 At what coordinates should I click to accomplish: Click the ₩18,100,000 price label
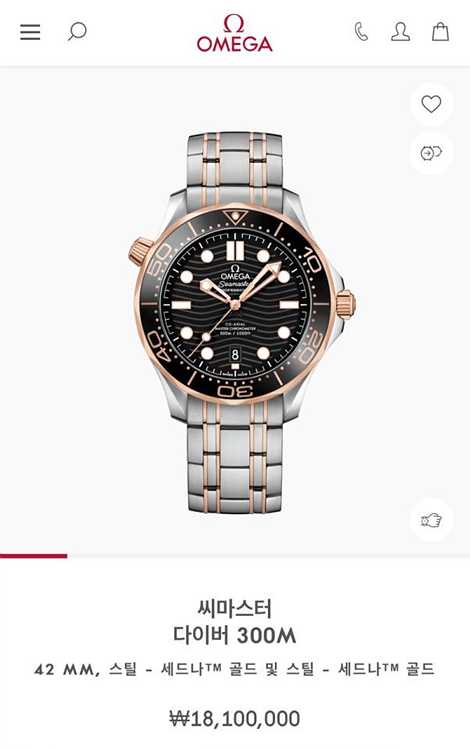pos(234,718)
